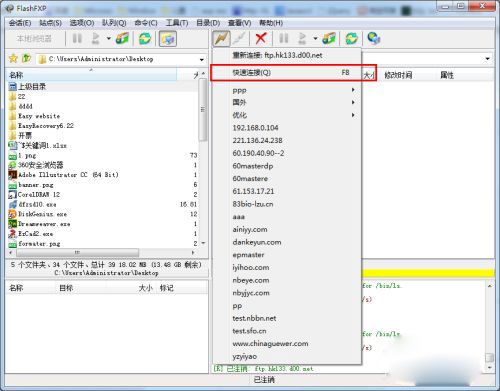Select site yzyiyao
The height and width of the screenshot is (391, 500).
[x=287, y=356]
